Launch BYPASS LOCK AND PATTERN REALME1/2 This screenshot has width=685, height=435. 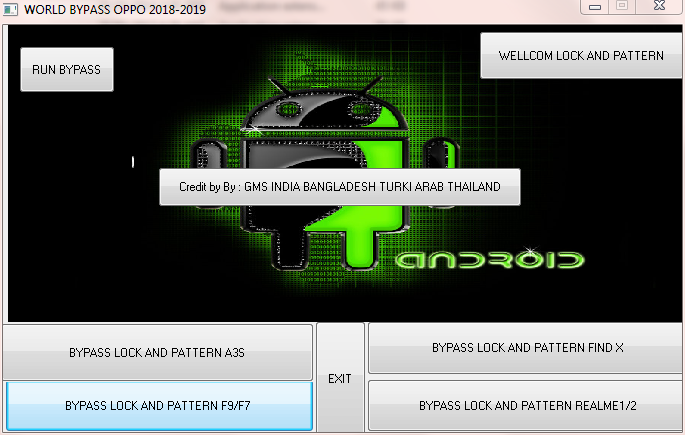coord(526,406)
